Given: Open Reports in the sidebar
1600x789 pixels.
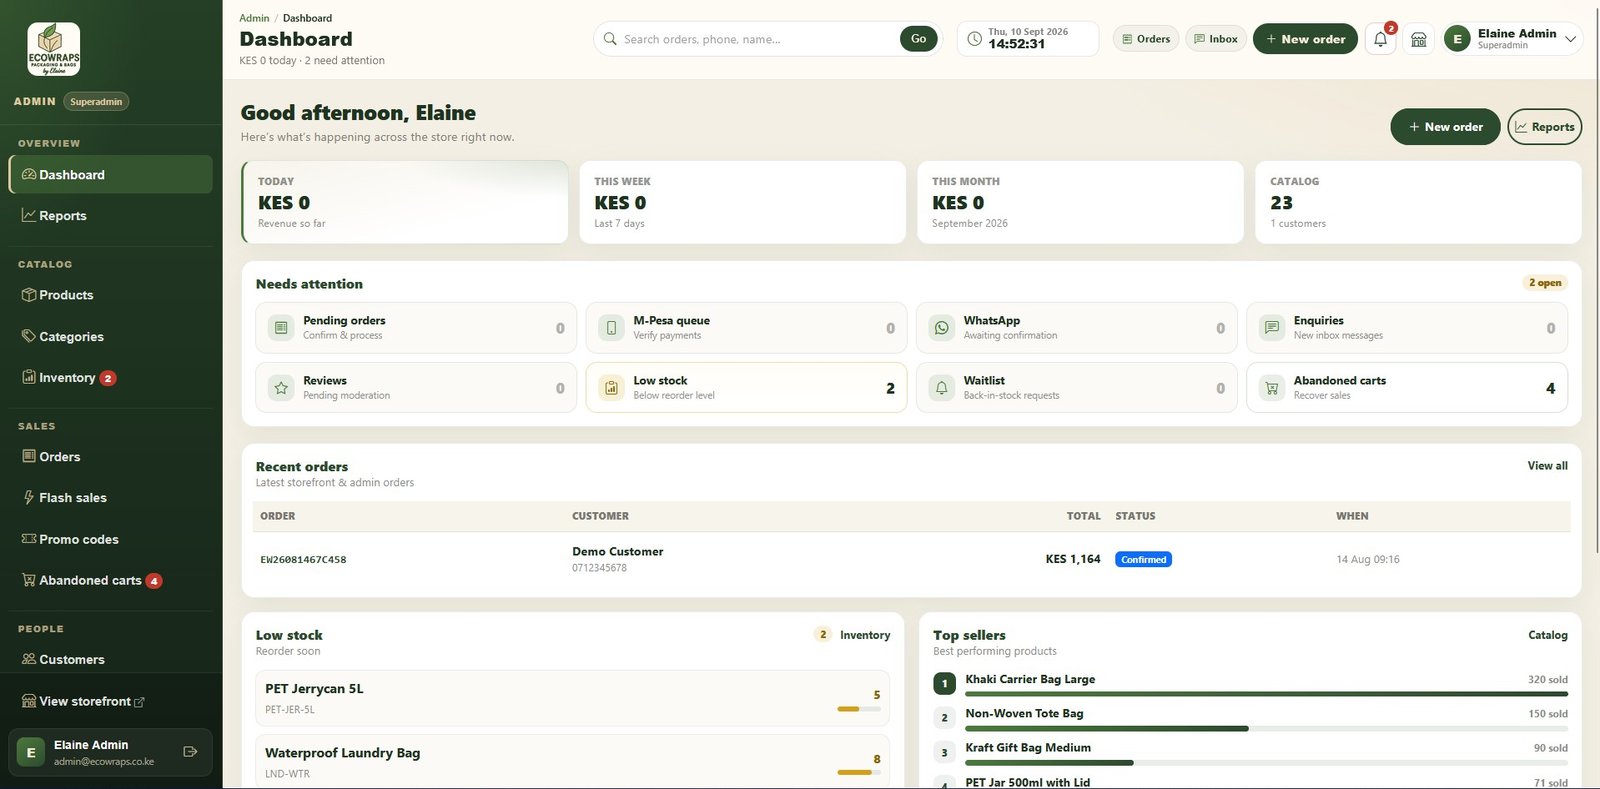Looking at the screenshot, I should [x=110, y=216].
